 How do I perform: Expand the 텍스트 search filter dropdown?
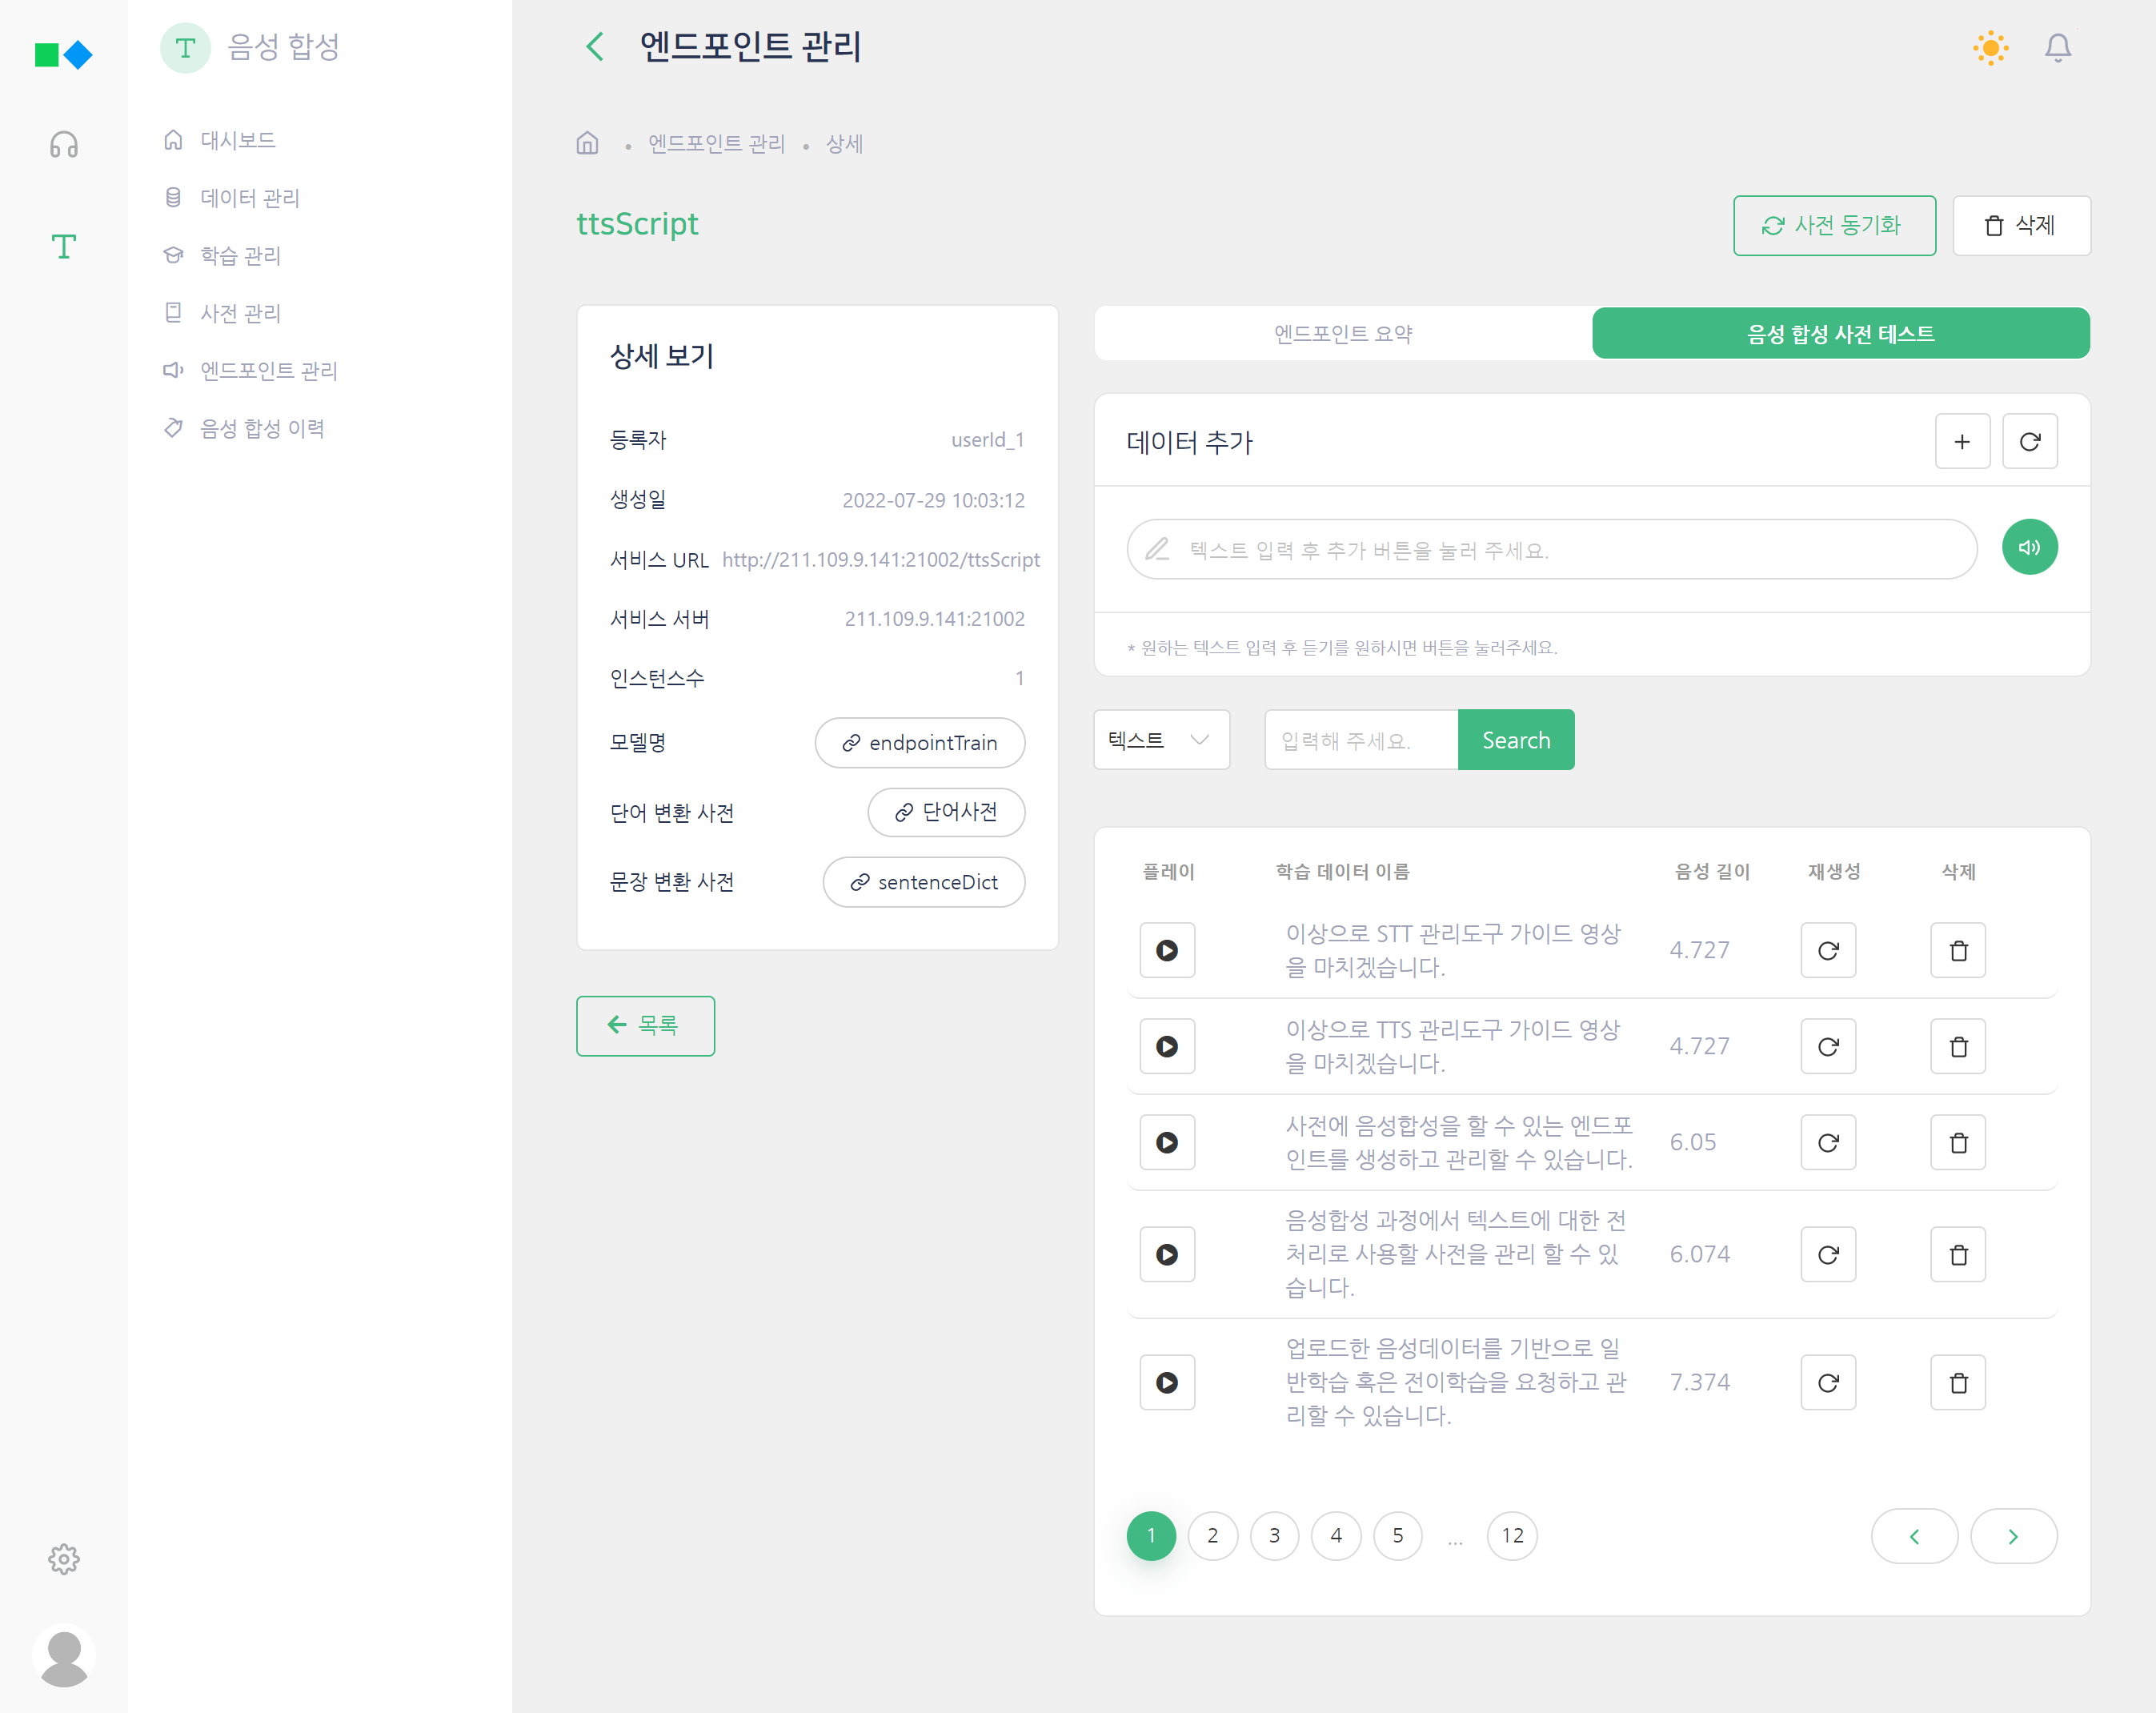1160,740
